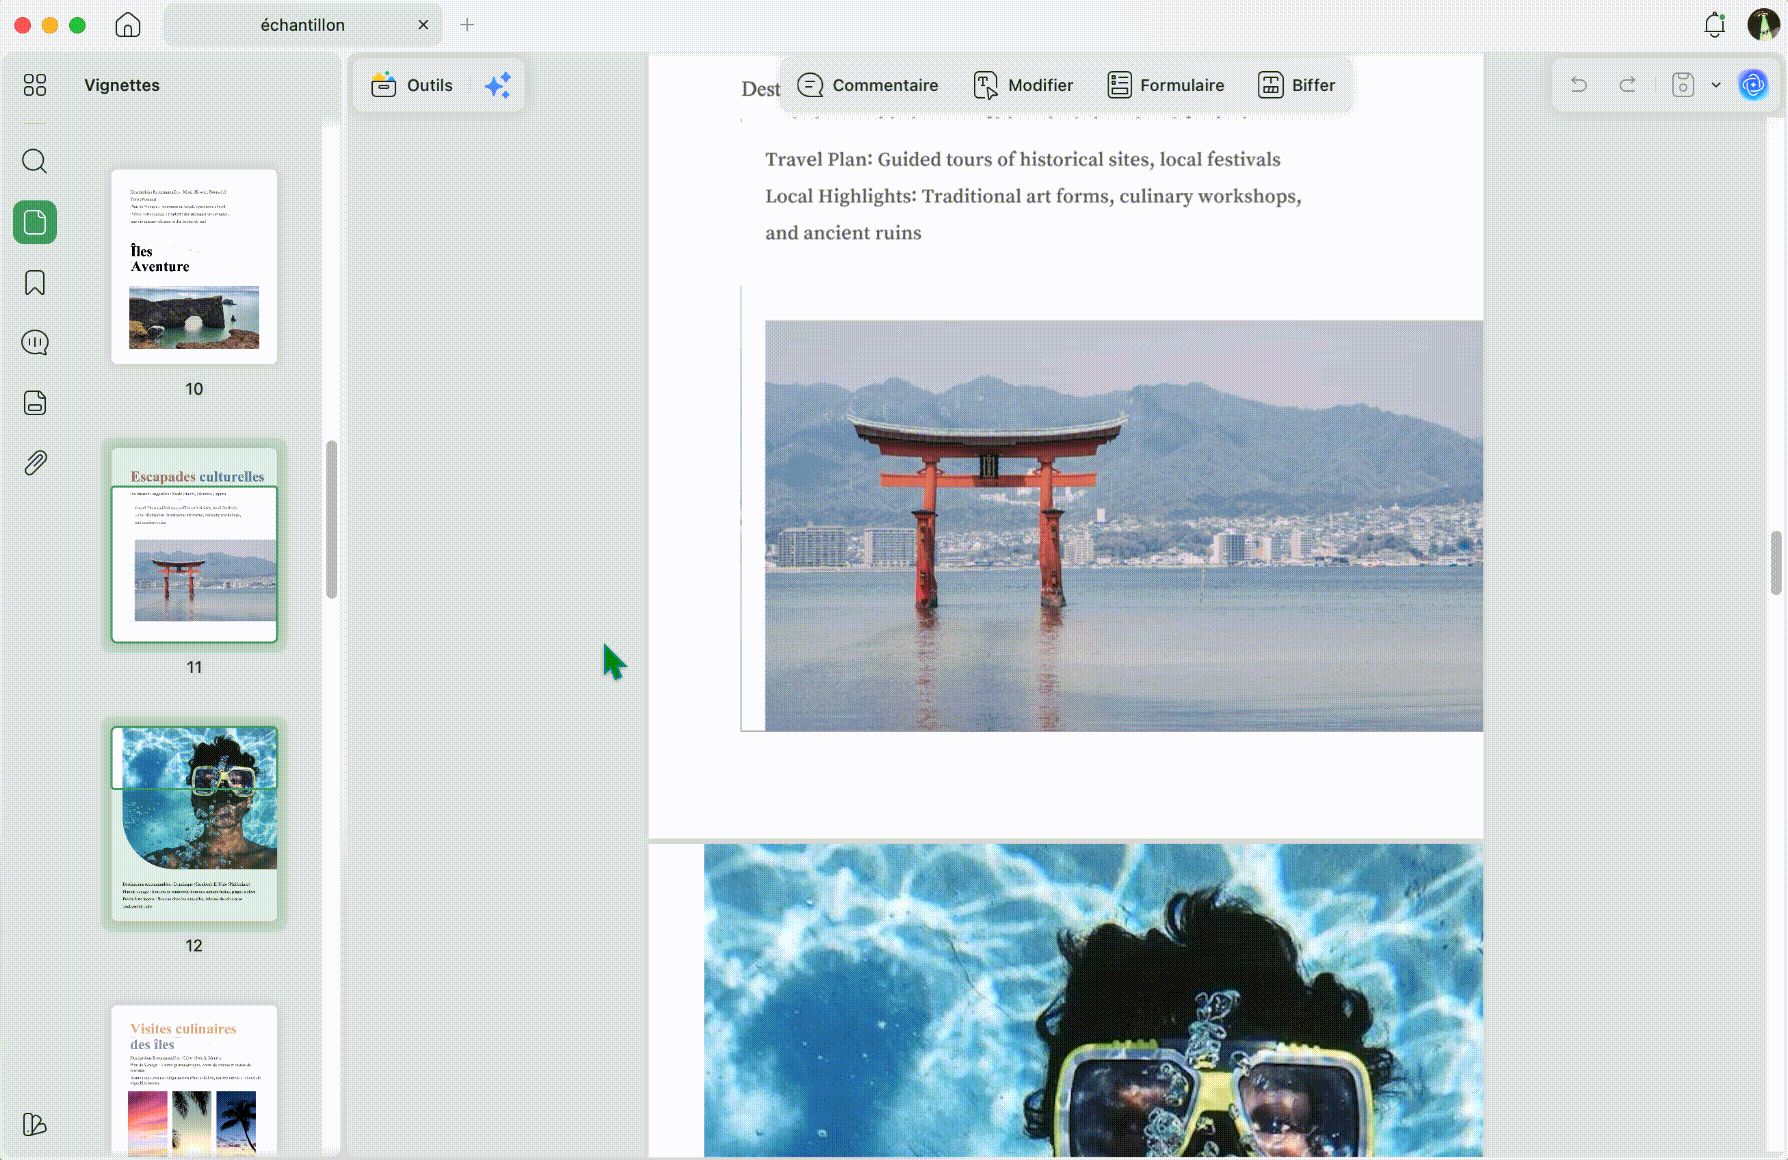Image resolution: width=1788 pixels, height=1160 pixels.
Task: Click the layers icon at sidebar bottom
Action: (35, 1124)
